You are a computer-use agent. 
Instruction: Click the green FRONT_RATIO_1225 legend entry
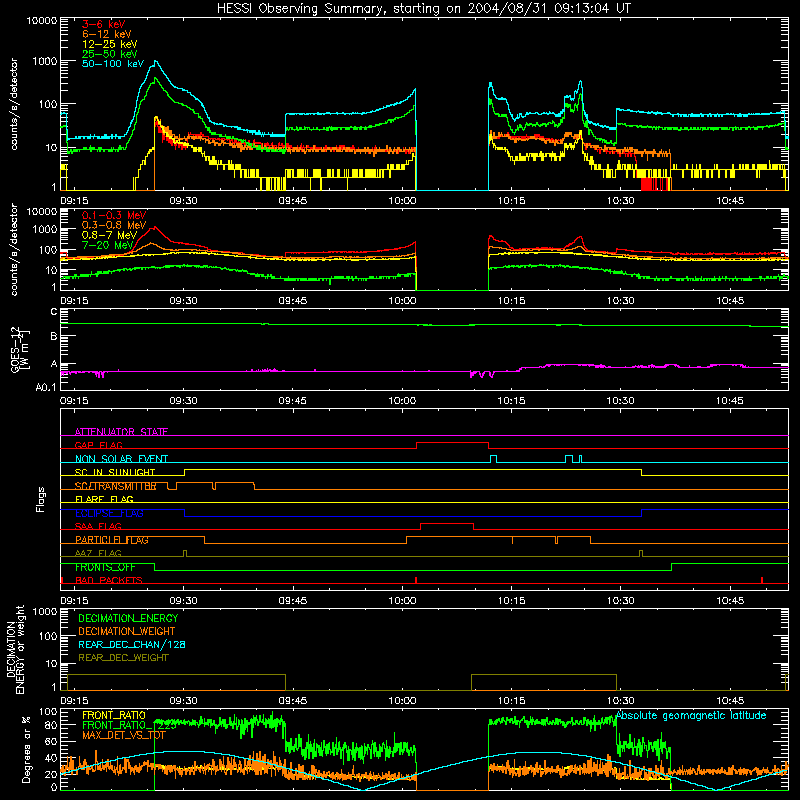(129, 725)
